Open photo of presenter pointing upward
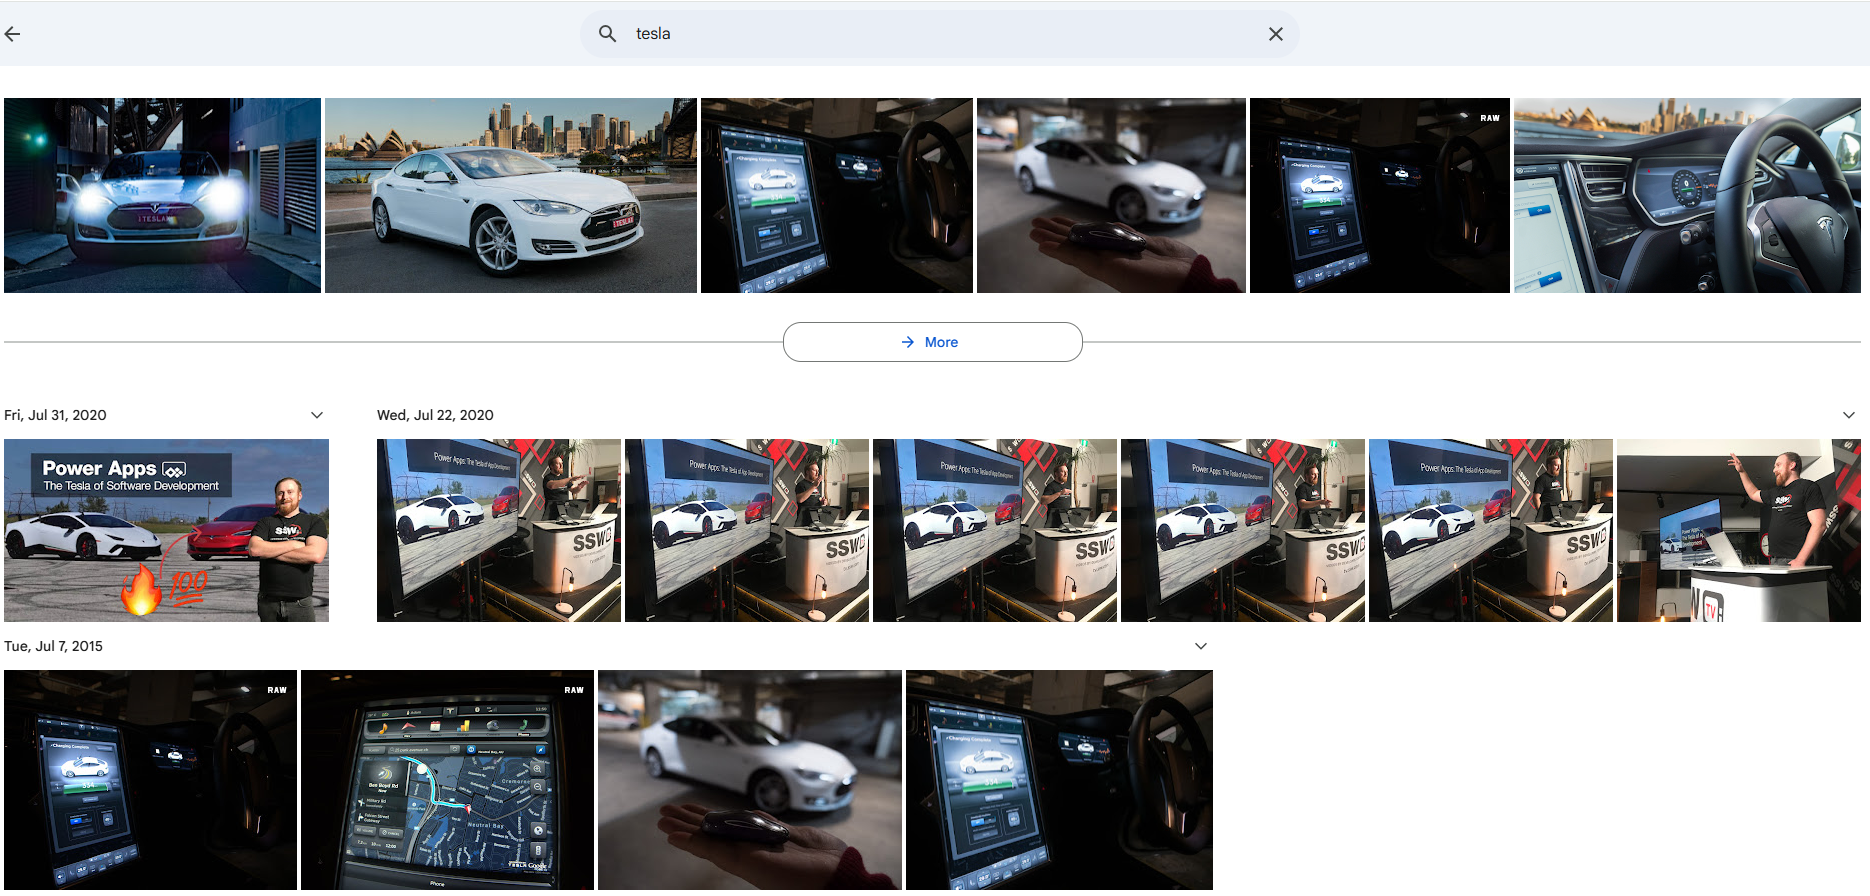1870x896 pixels. pos(1738,531)
